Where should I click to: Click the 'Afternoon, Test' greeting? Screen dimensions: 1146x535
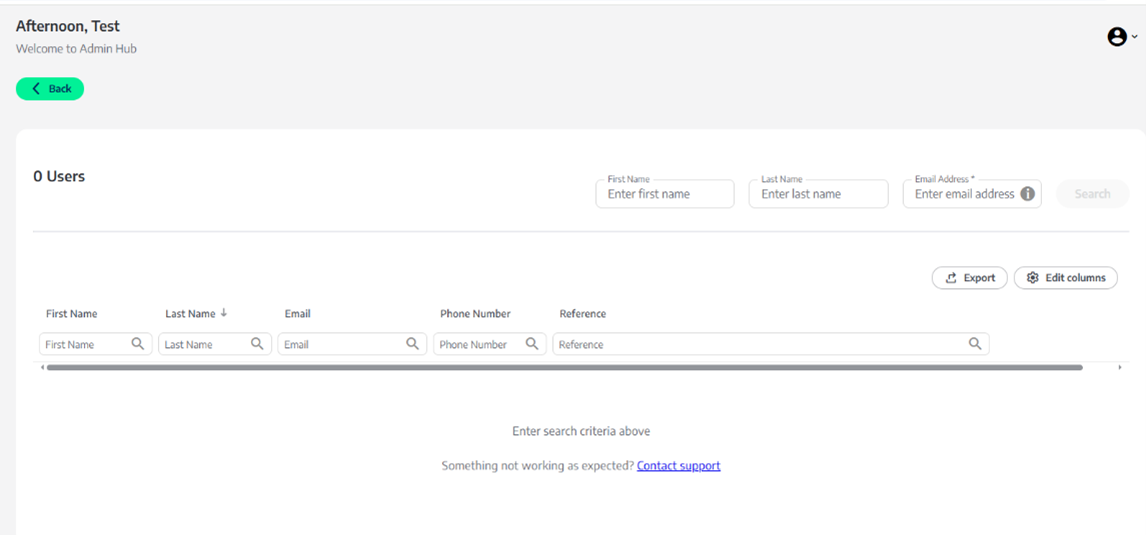[68, 26]
